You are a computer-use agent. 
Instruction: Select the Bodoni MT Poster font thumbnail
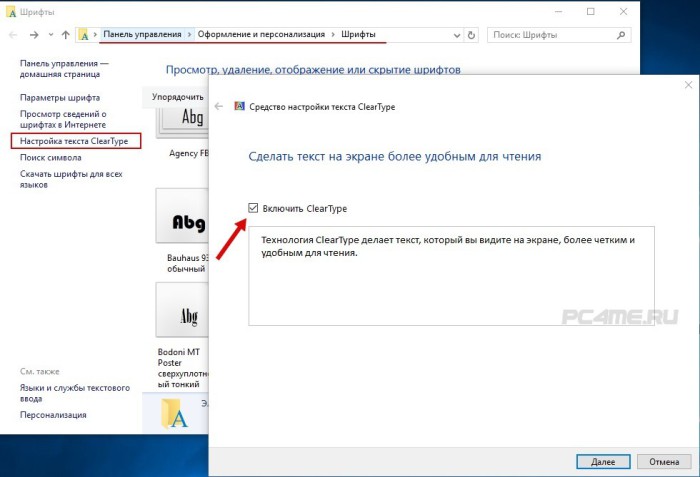tap(182, 310)
